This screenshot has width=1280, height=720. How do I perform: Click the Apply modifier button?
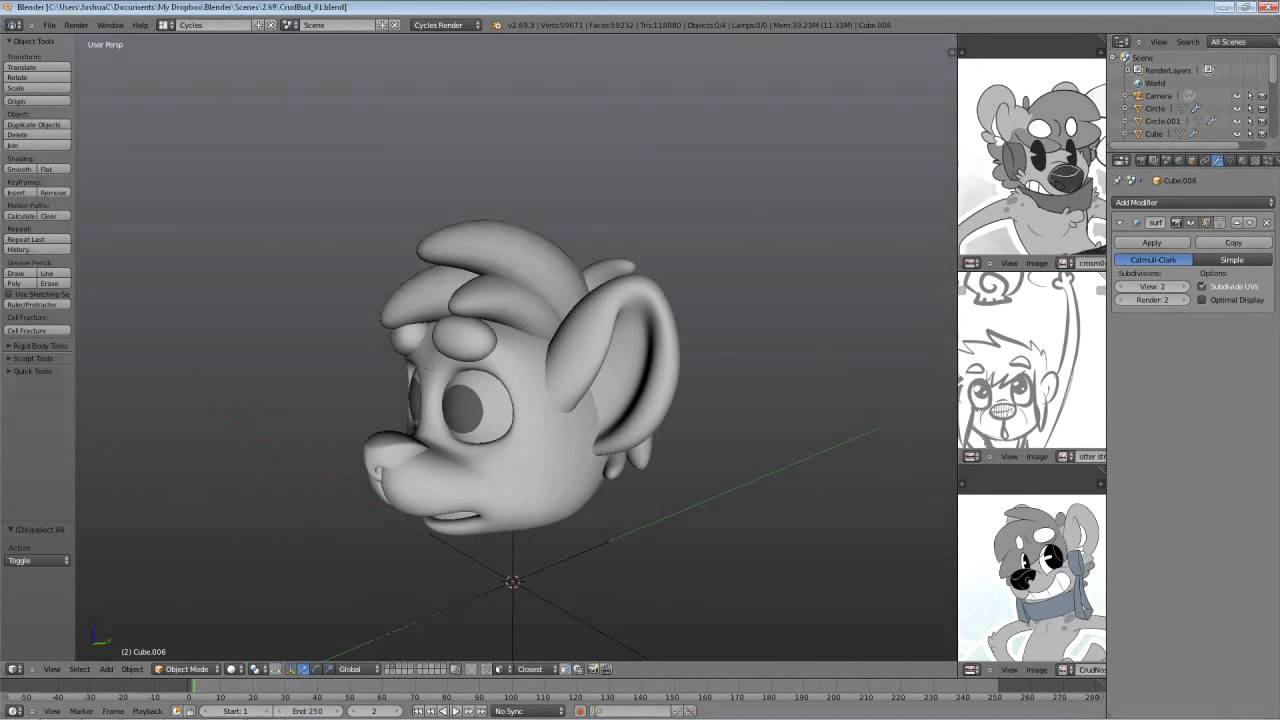(x=1153, y=243)
